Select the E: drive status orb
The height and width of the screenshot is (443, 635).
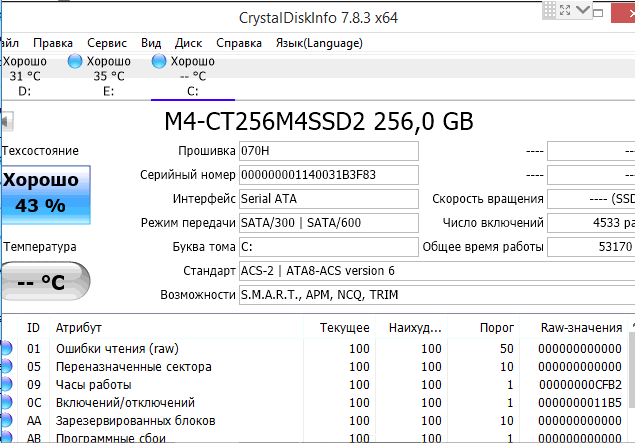tap(74, 61)
